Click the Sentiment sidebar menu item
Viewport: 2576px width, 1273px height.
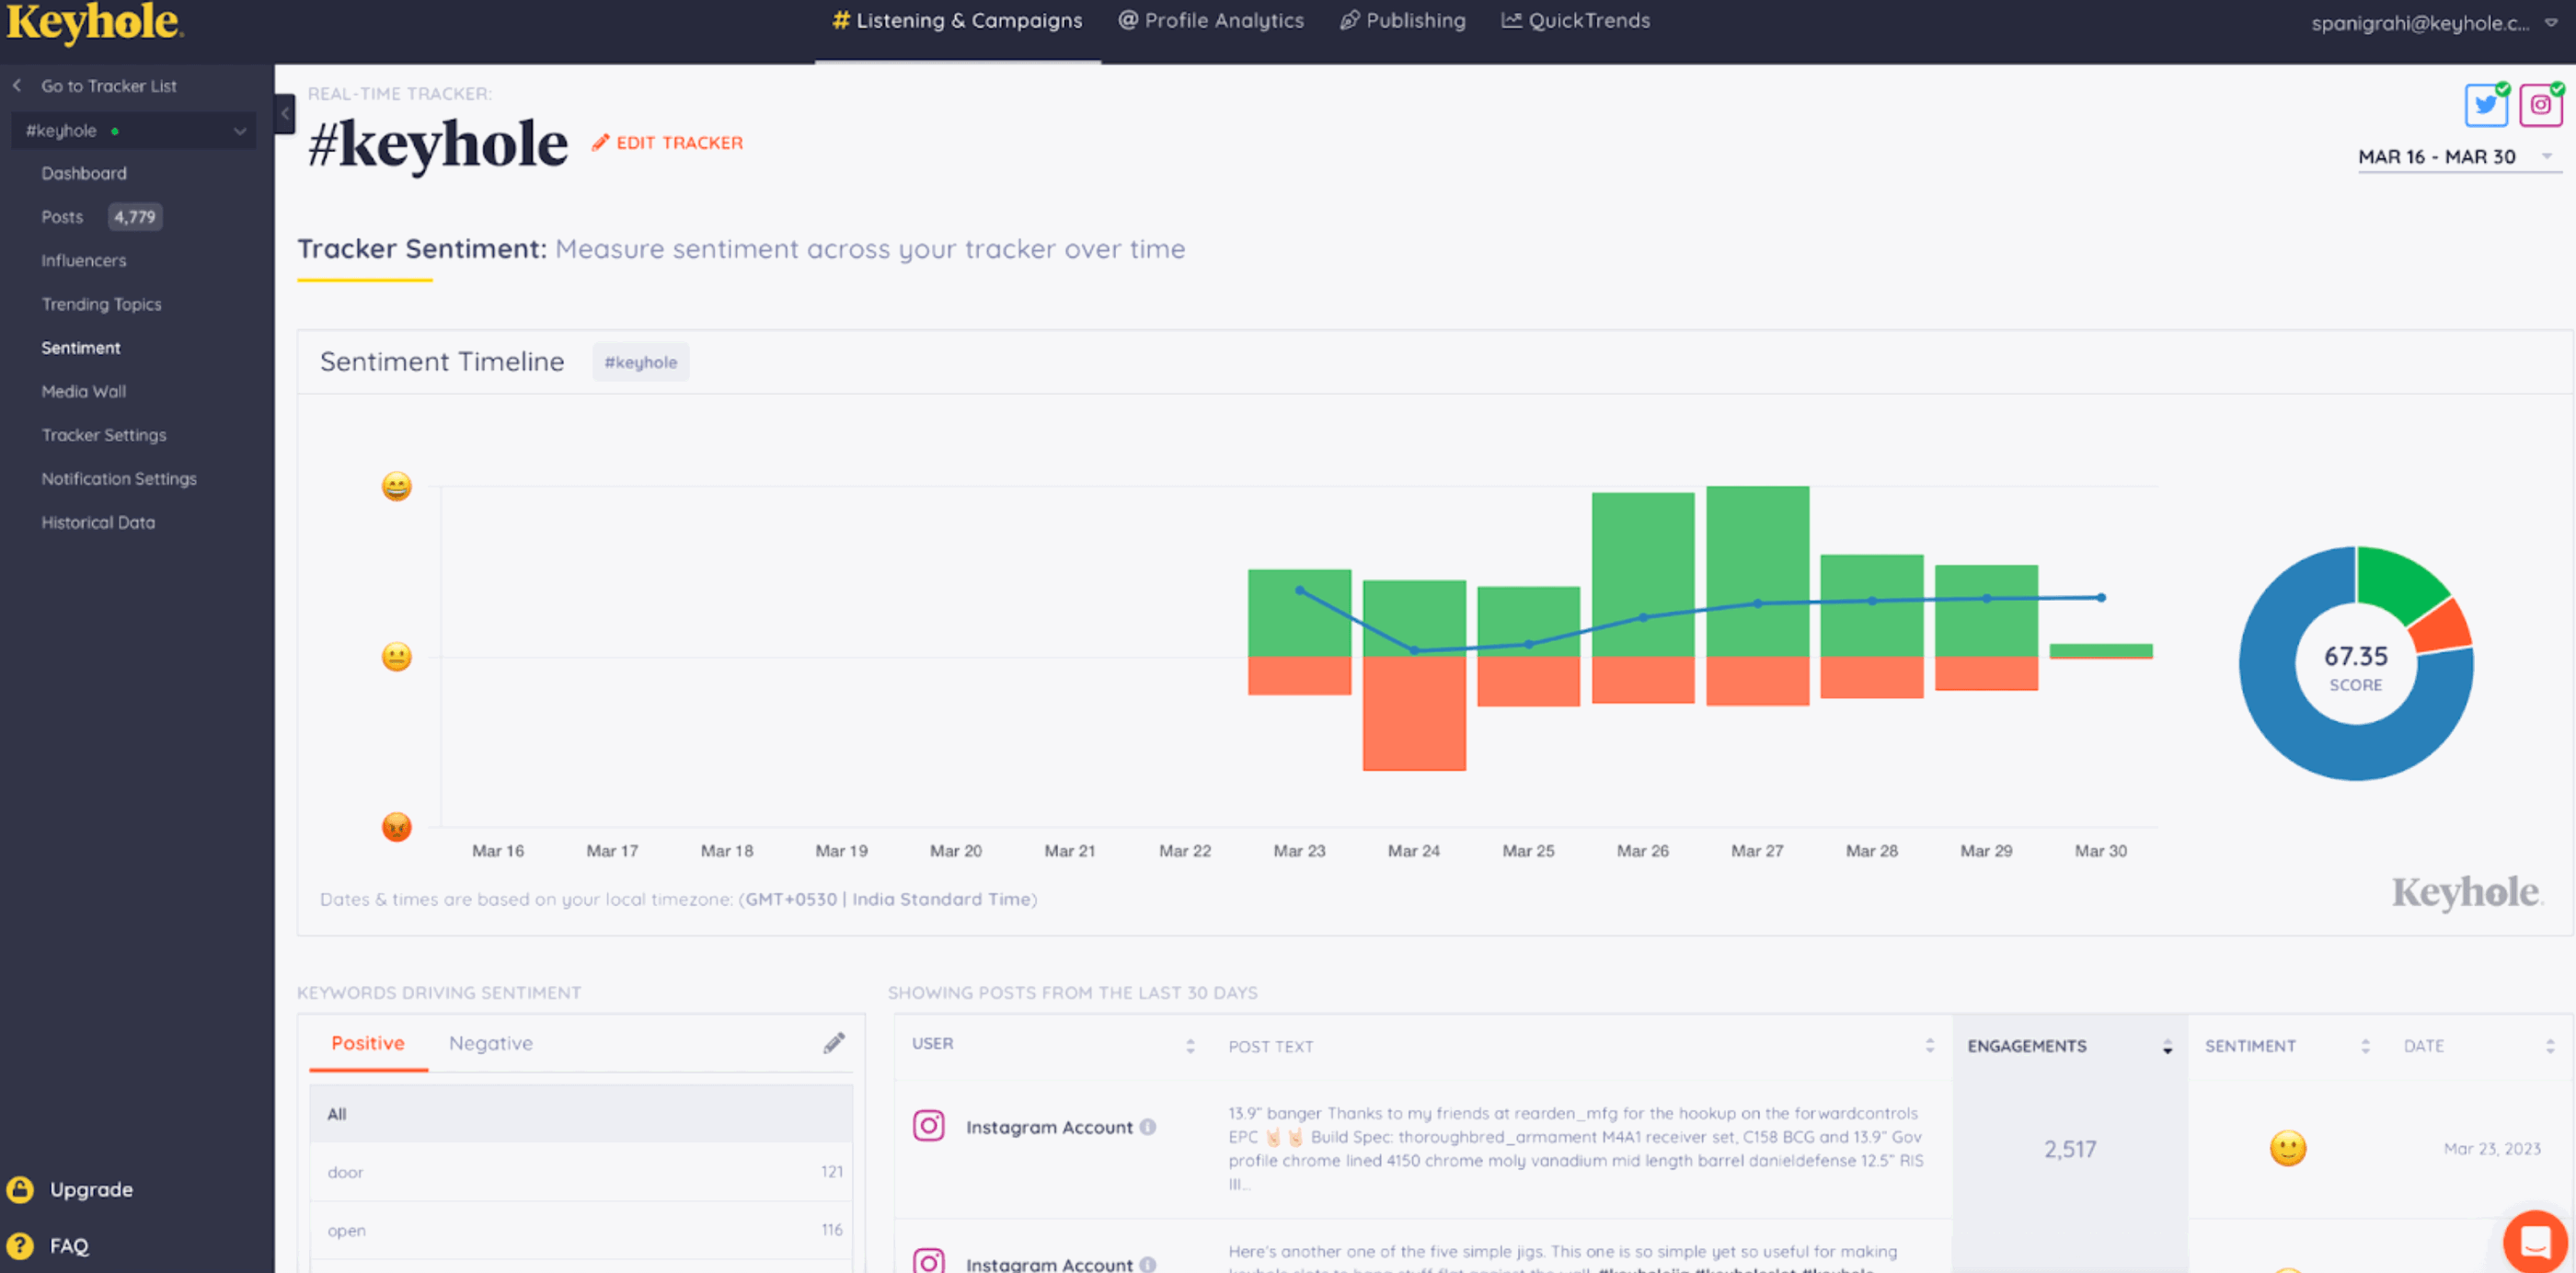coord(81,347)
